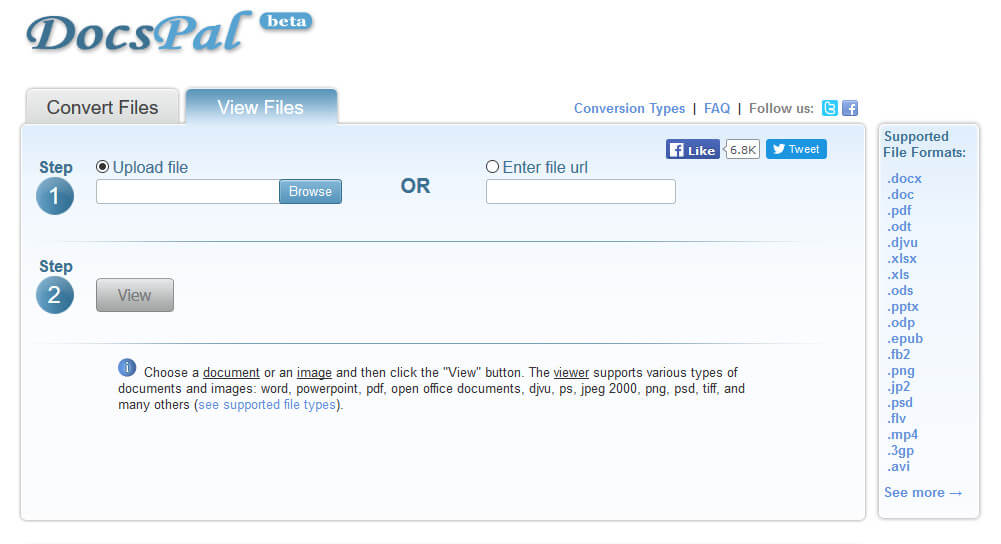Open the Conversion Types link
The width and height of the screenshot is (1001, 544).
tap(629, 109)
